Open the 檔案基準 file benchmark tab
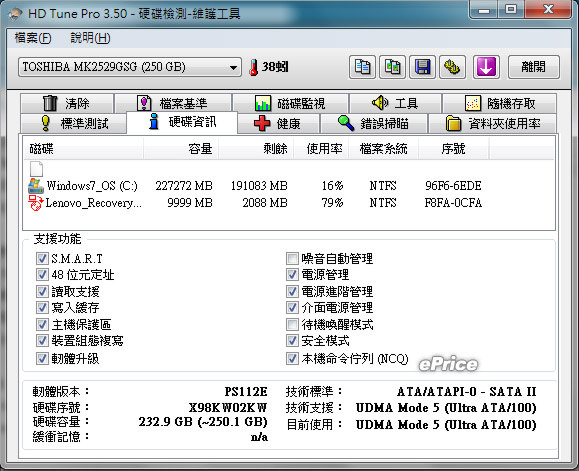The height and width of the screenshot is (471, 579). coord(173,103)
